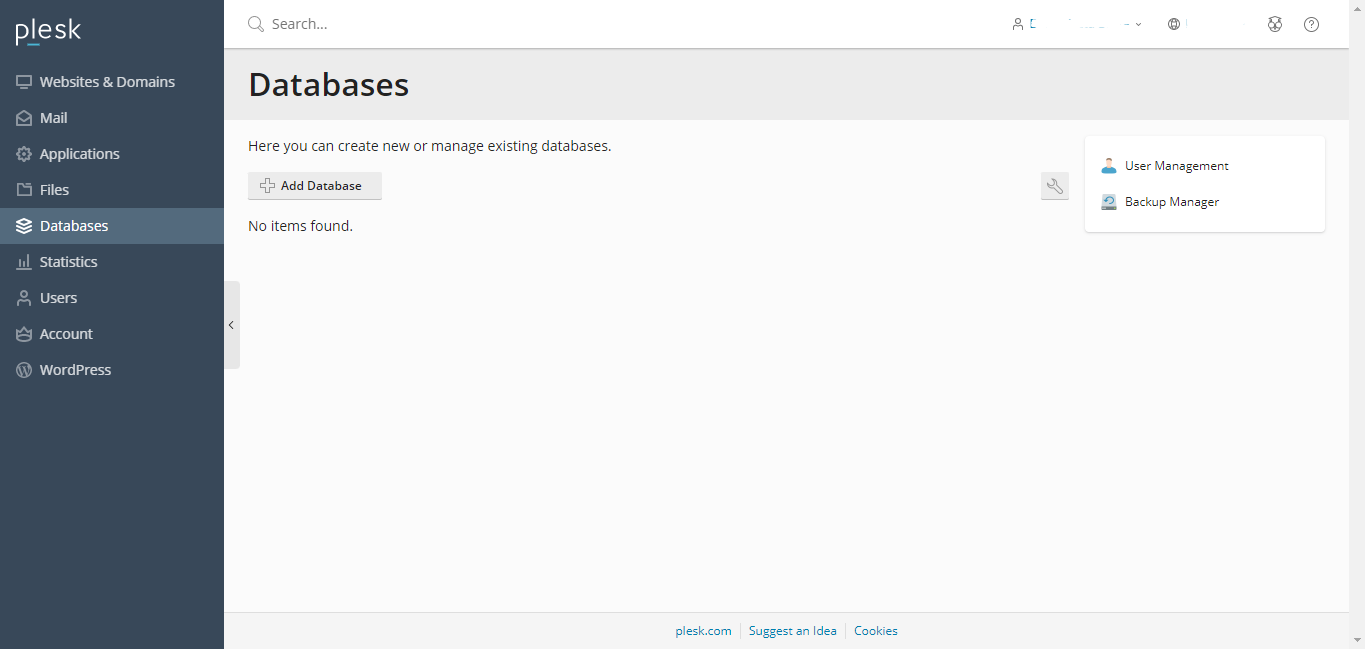Click the globe subscription icon
The height and width of the screenshot is (649, 1365).
coord(1174,24)
